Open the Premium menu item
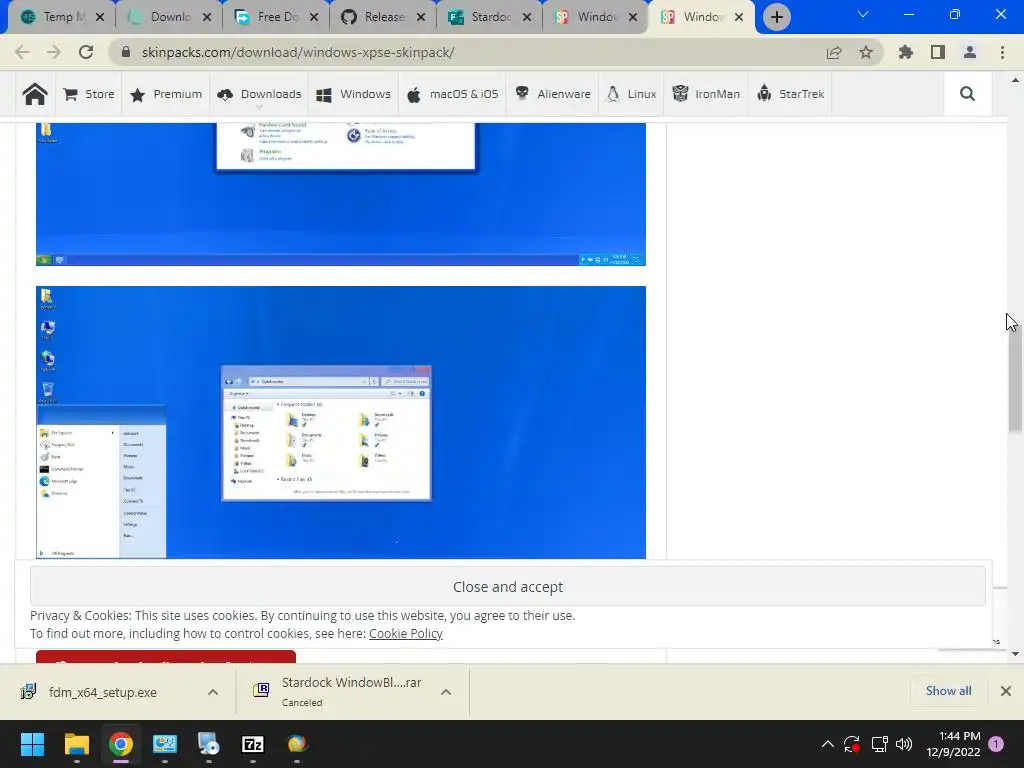The height and width of the screenshot is (768, 1024). coord(166,94)
